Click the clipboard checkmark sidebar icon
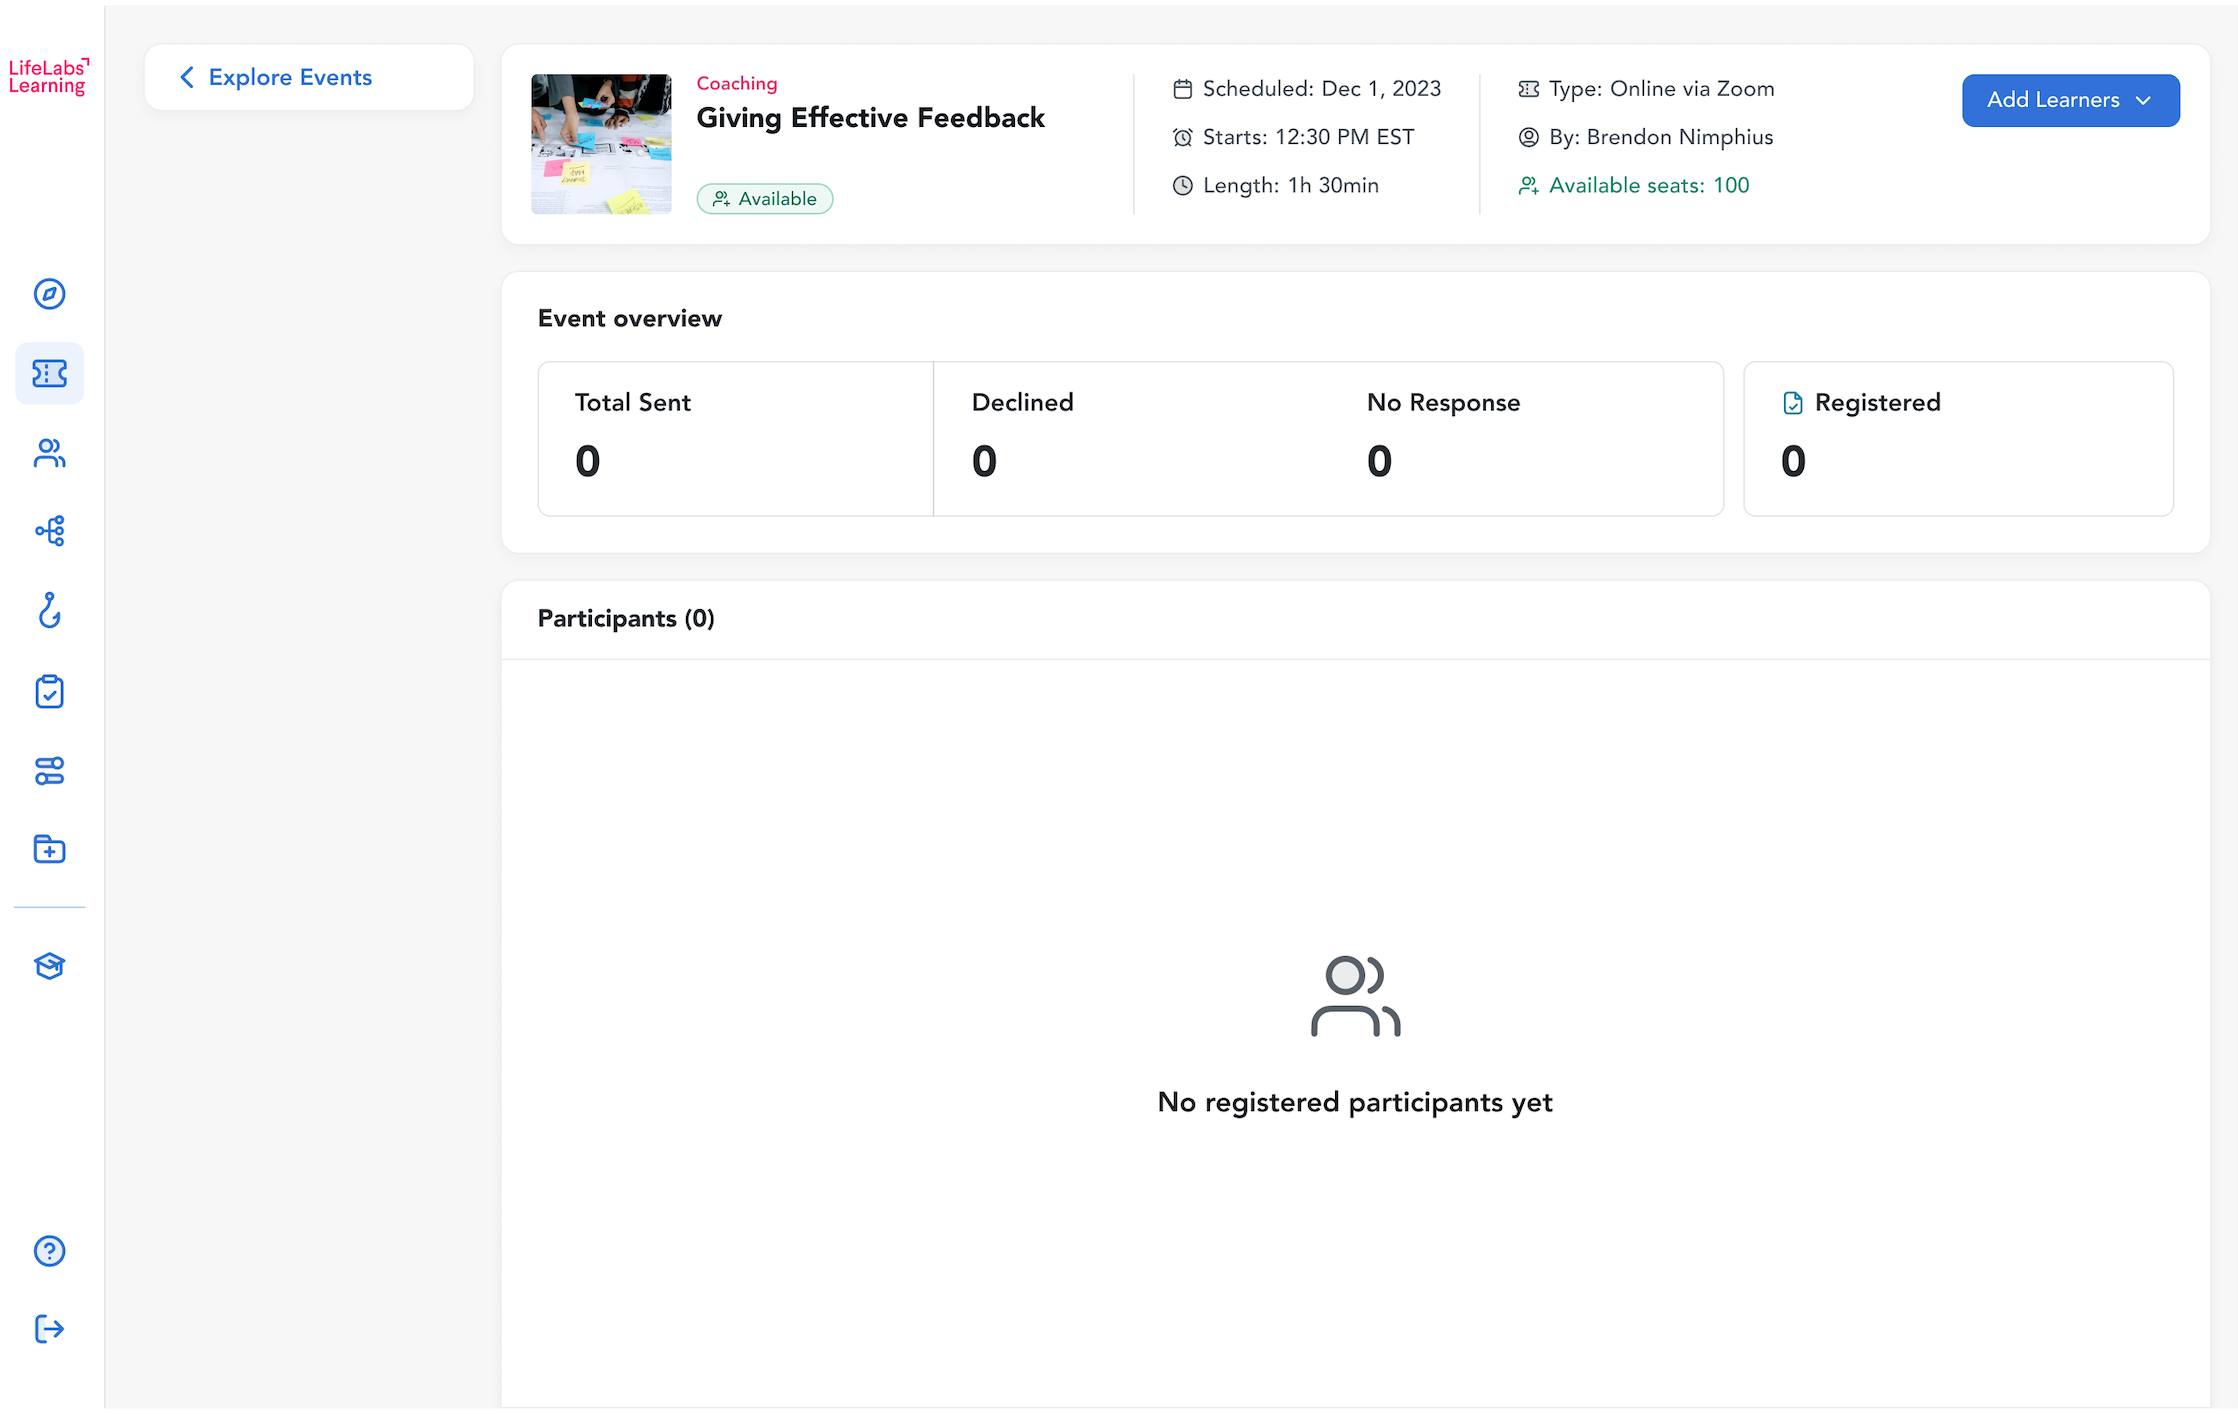 coord(49,691)
